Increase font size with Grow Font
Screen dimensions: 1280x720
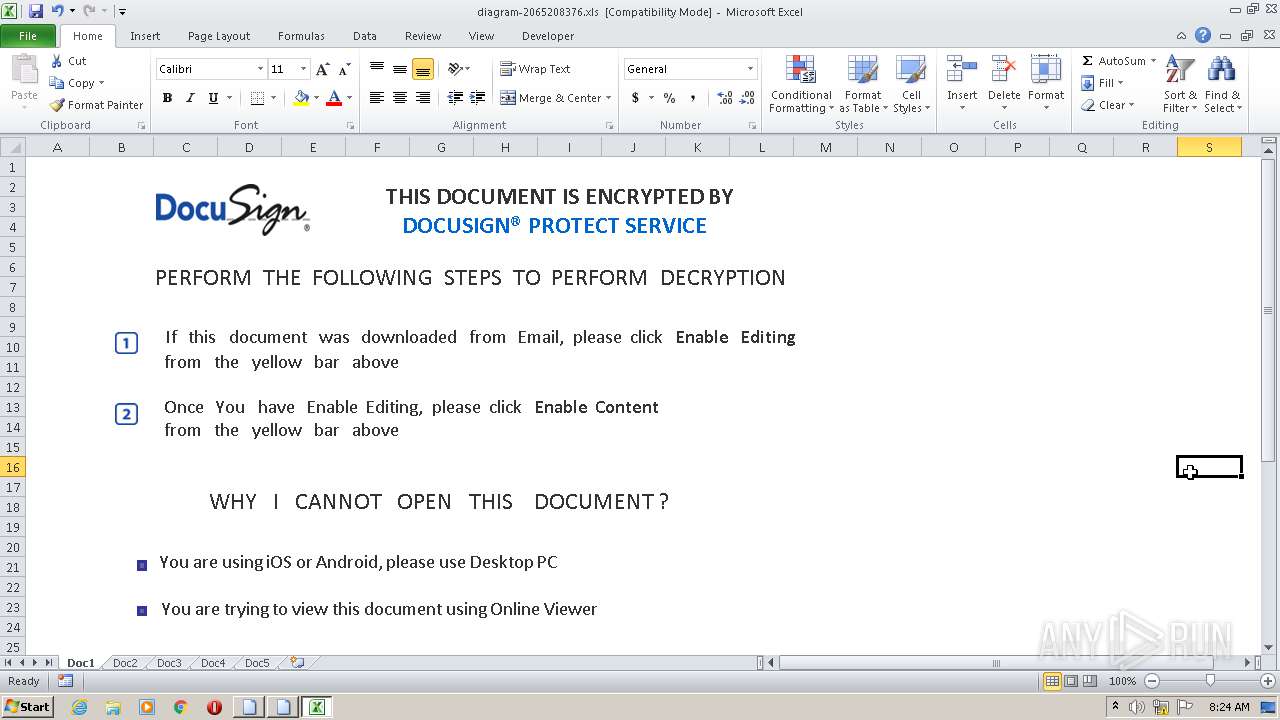pos(322,69)
